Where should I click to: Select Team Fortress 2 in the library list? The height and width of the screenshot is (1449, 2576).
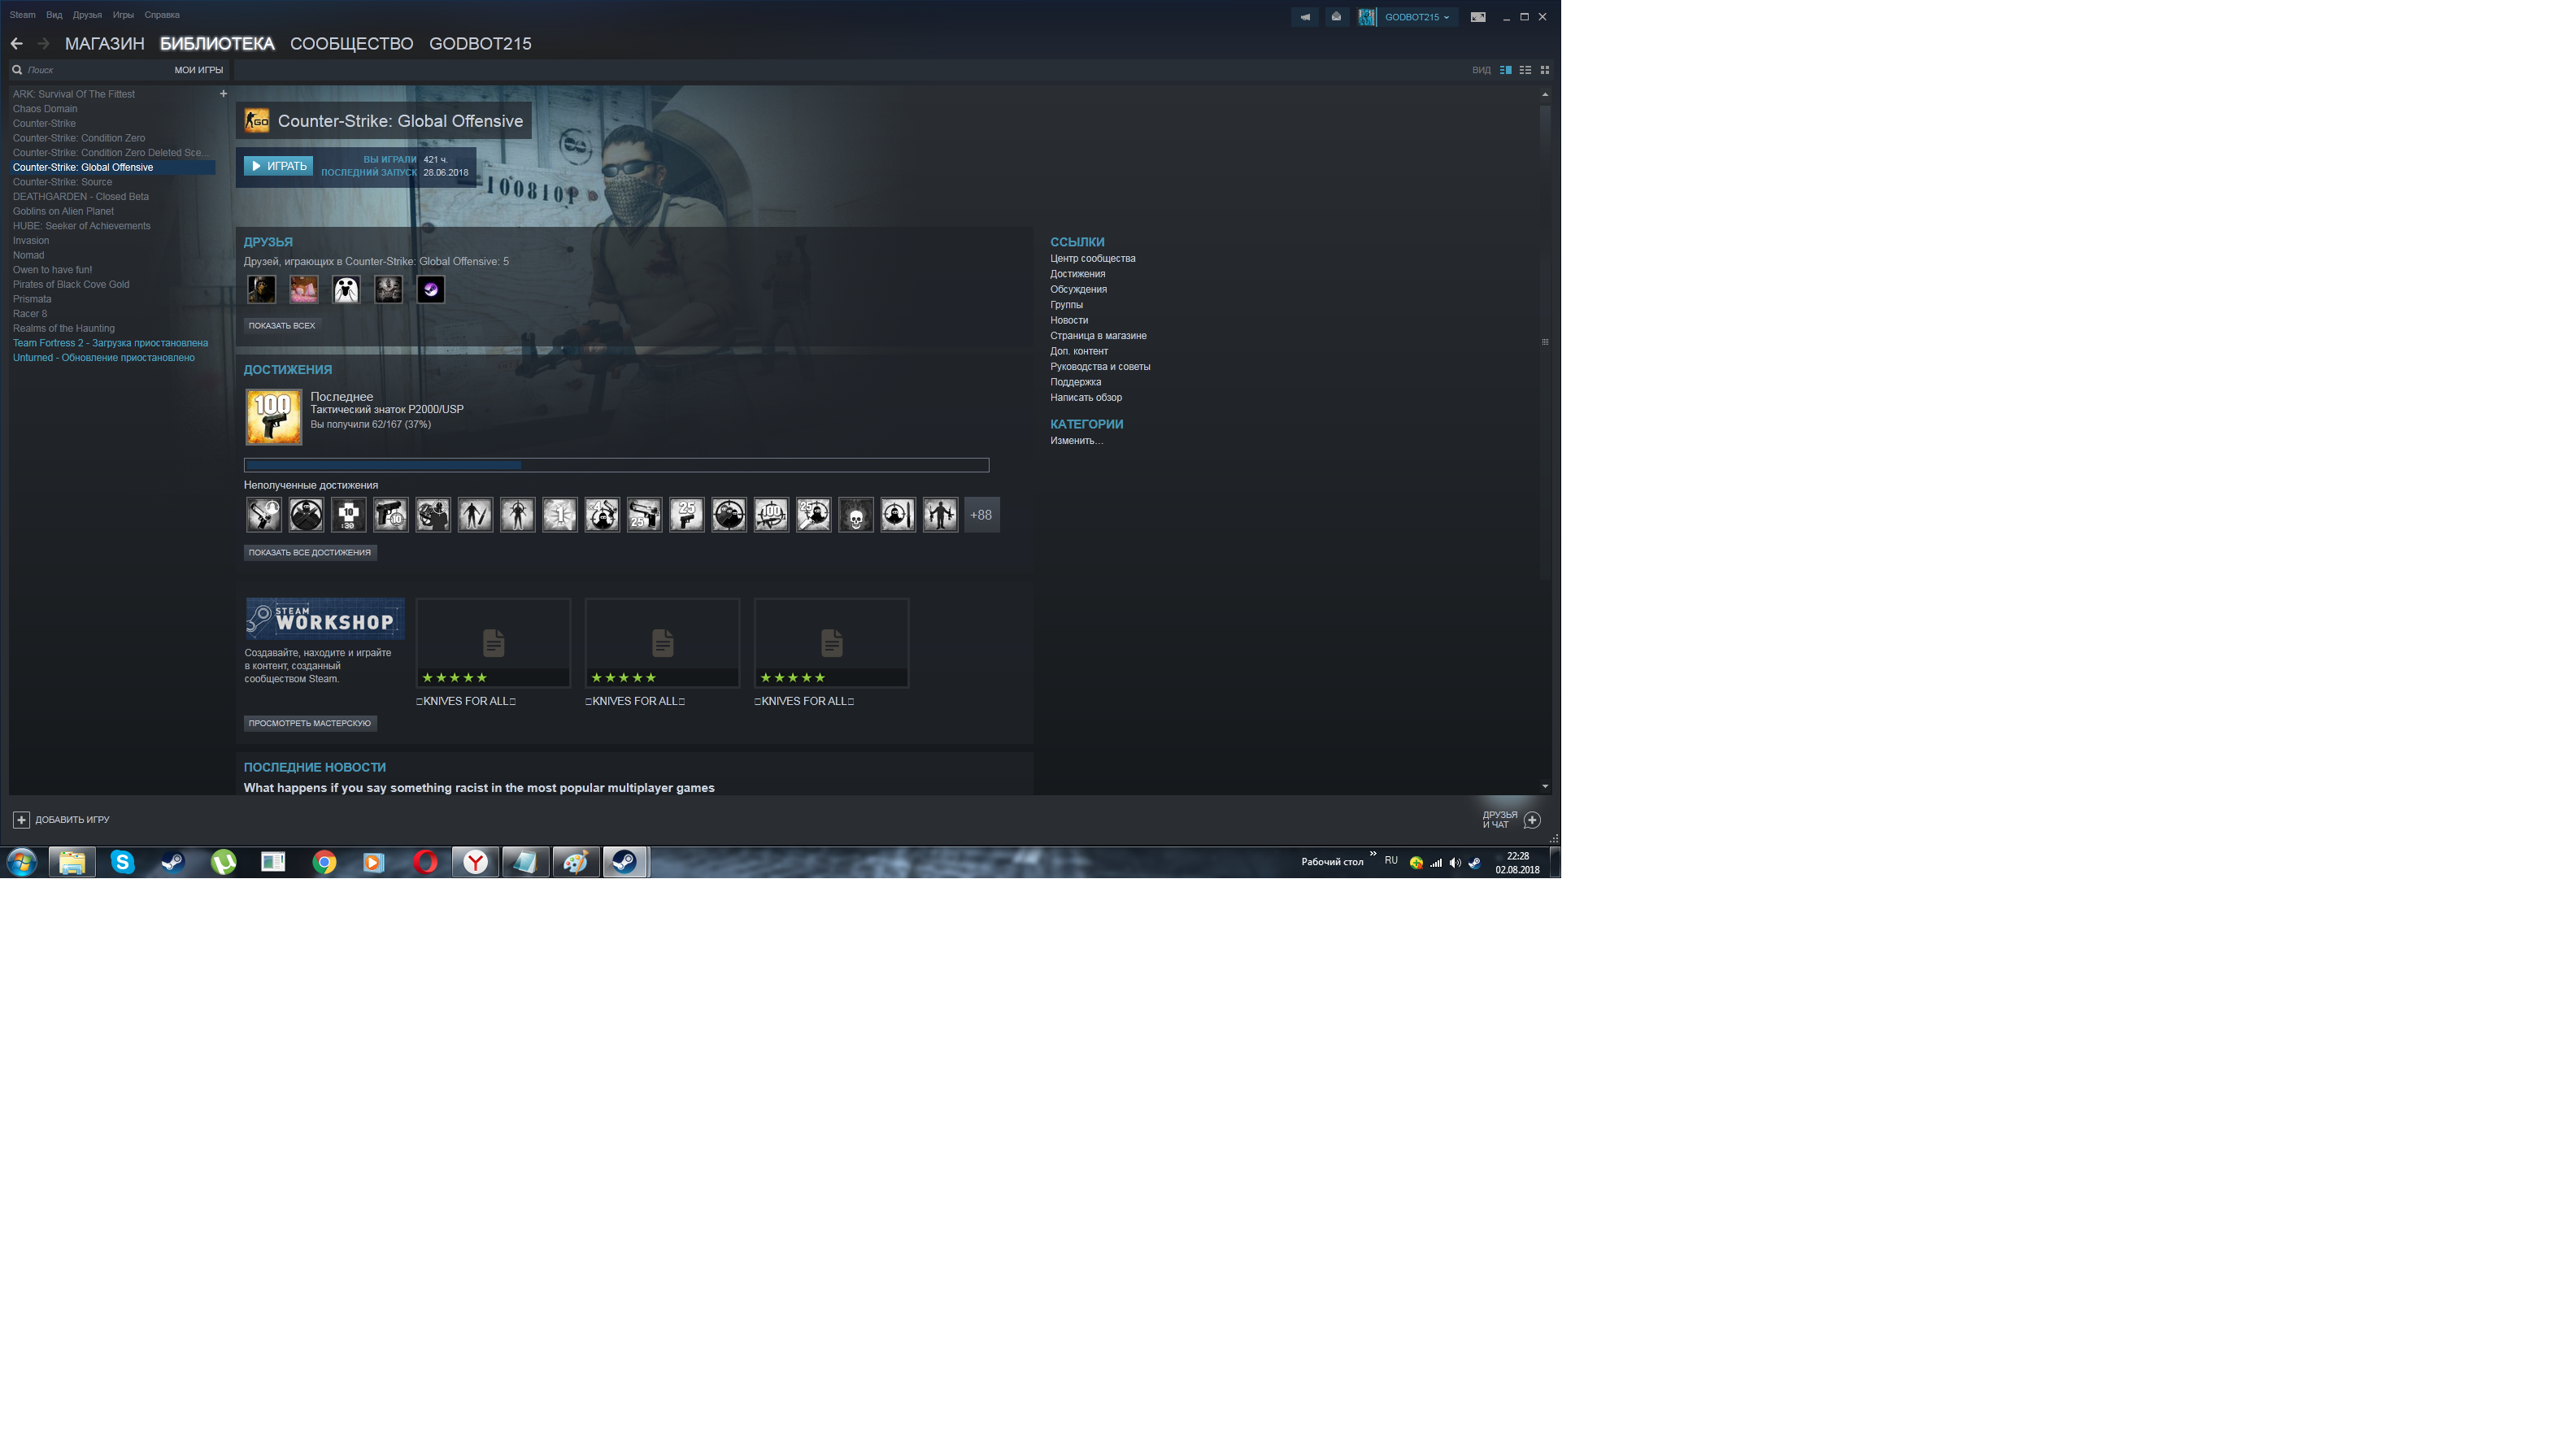[111, 343]
